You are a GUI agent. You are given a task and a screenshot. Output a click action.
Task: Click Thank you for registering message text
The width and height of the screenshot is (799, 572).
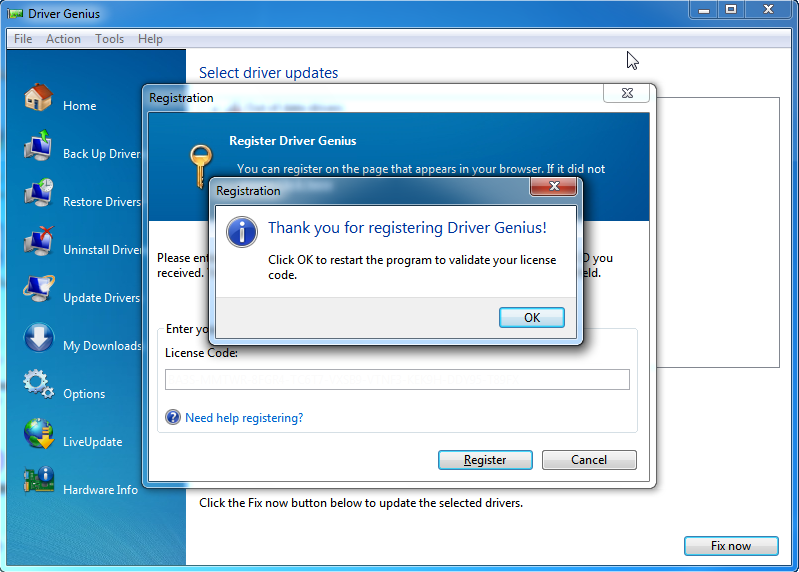tap(407, 228)
